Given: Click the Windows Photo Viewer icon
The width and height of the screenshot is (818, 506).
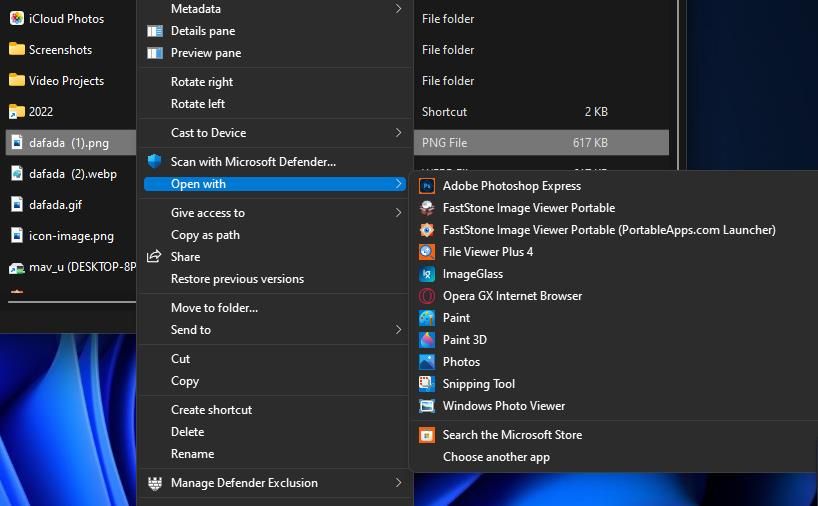Looking at the screenshot, I should pos(427,406).
